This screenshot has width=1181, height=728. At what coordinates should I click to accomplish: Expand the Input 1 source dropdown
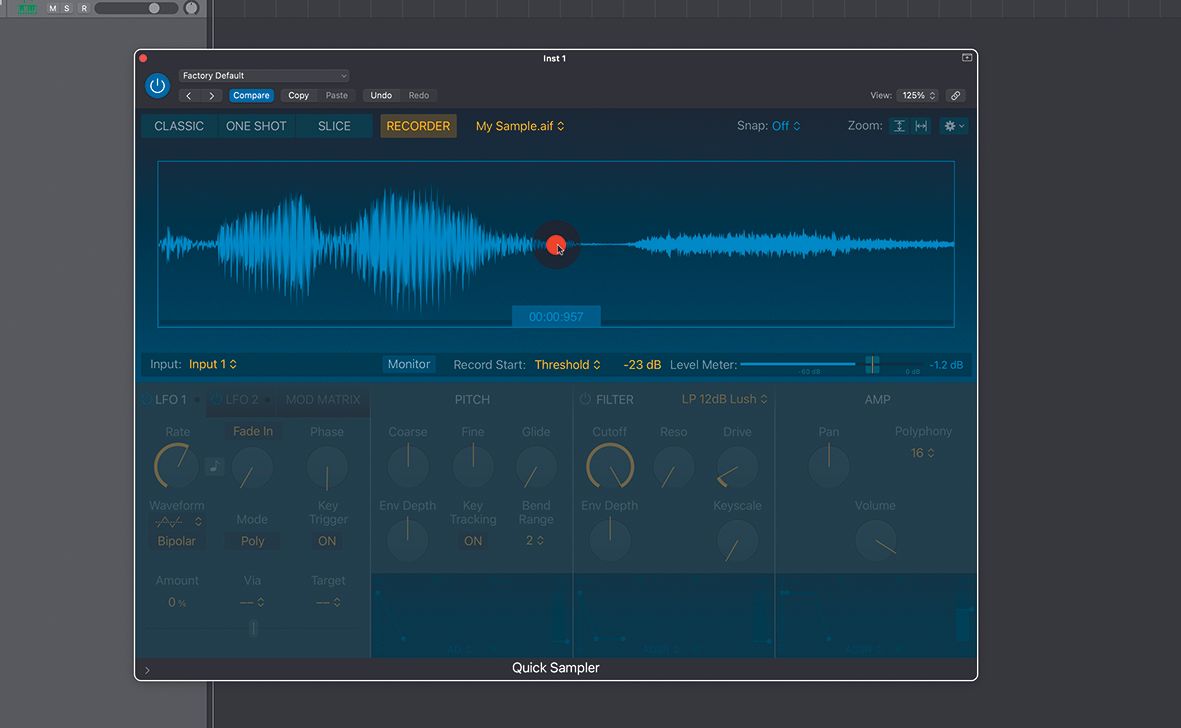coord(213,365)
